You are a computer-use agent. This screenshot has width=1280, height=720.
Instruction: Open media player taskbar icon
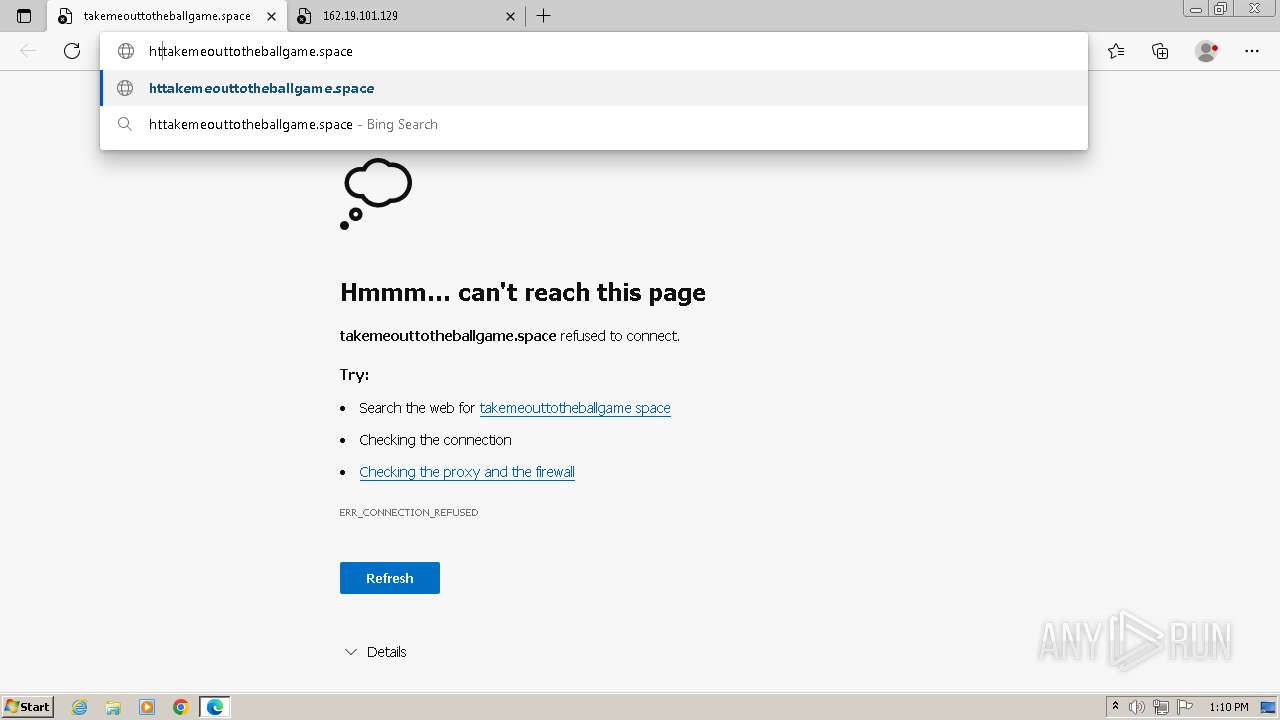click(147, 707)
